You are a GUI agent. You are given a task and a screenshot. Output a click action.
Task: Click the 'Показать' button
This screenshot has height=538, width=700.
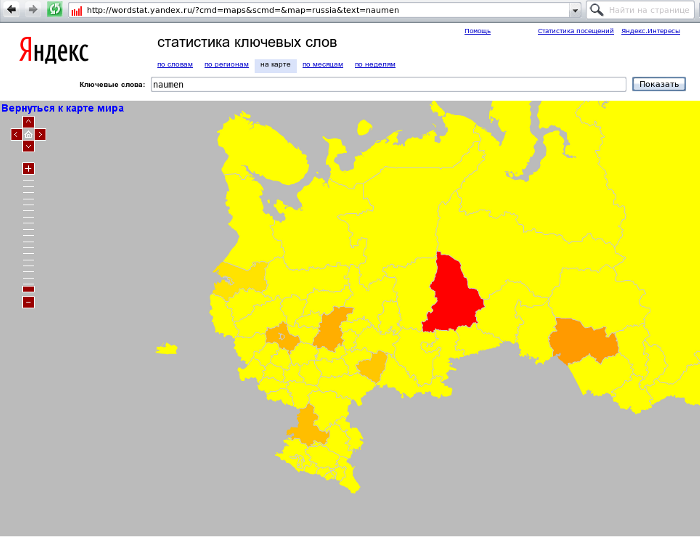[x=659, y=84]
